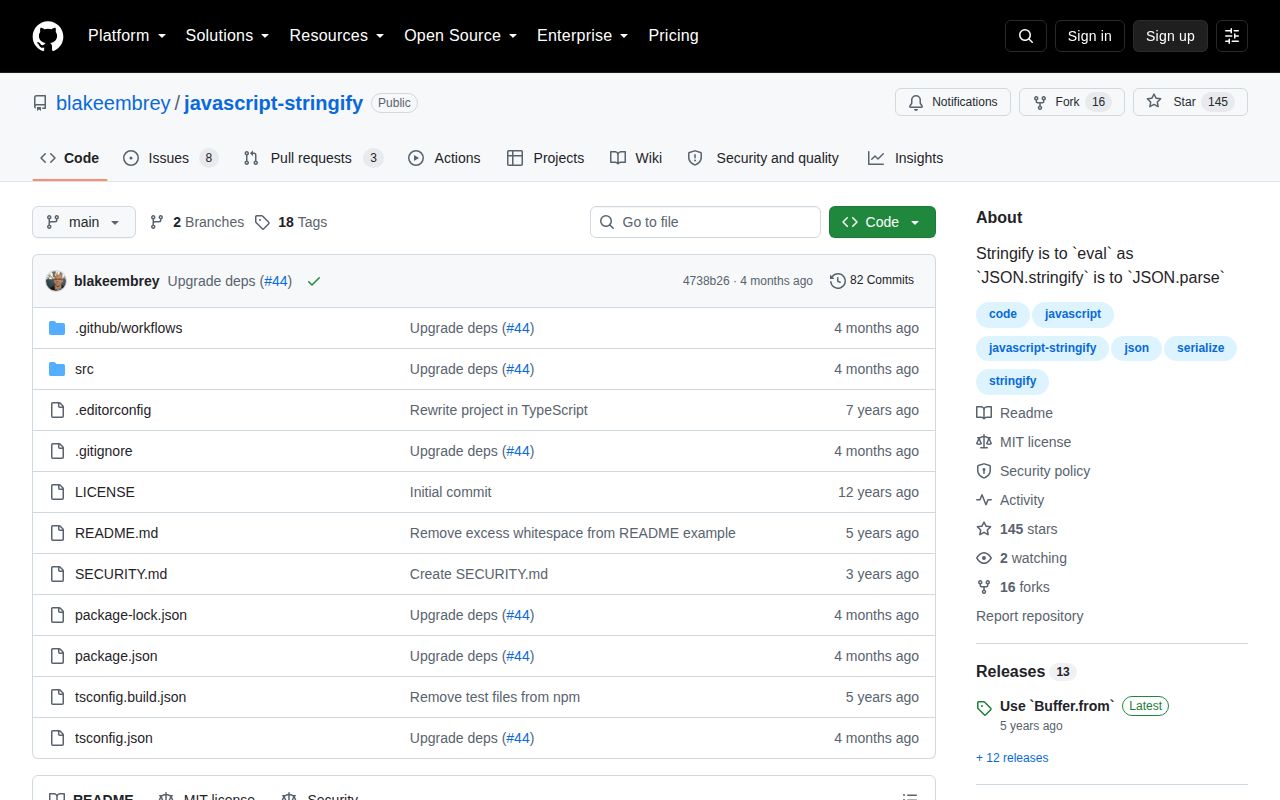Expand the Open Source menu

click(x=460, y=36)
